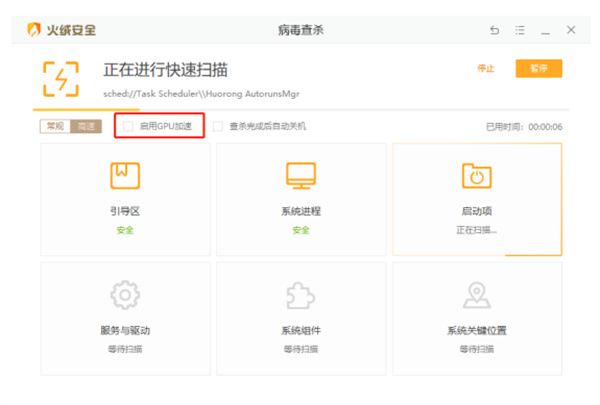Click the 系统进程 label
600x405 pixels.
[301, 211]
